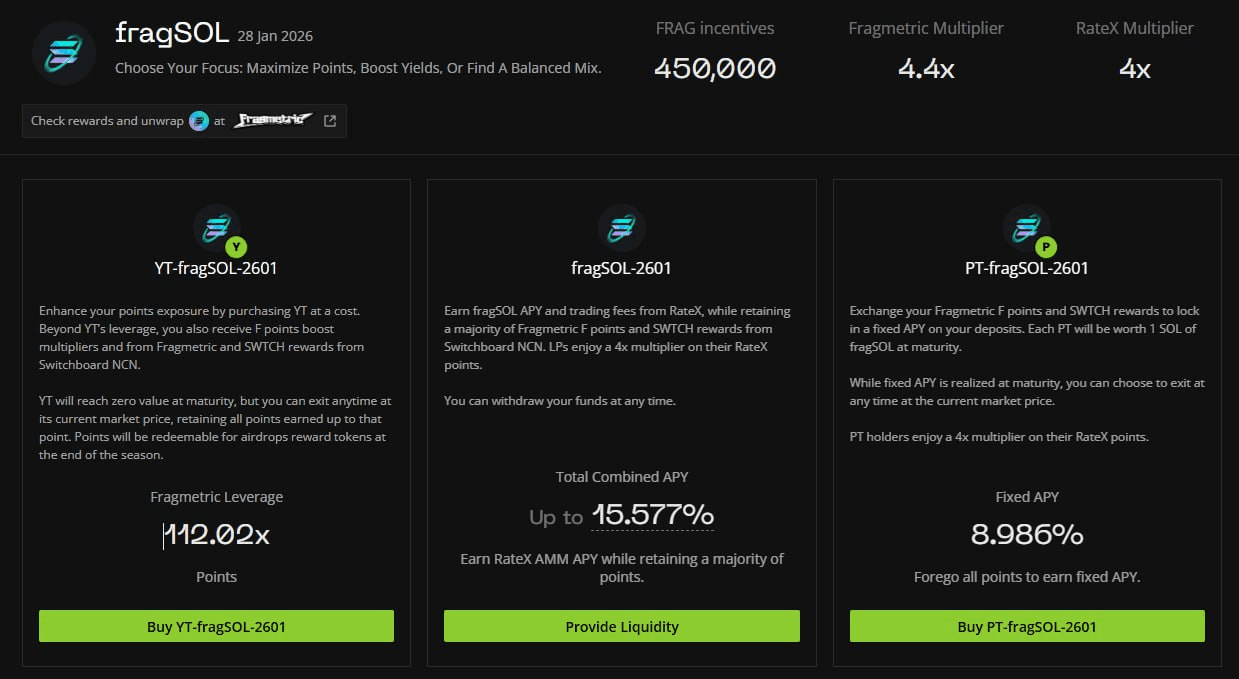The width and height of the screenshot is (1239, 679).
Task: Click the 4.4x Fragmetric Multiplier value
Action: (x=926, y=68)
